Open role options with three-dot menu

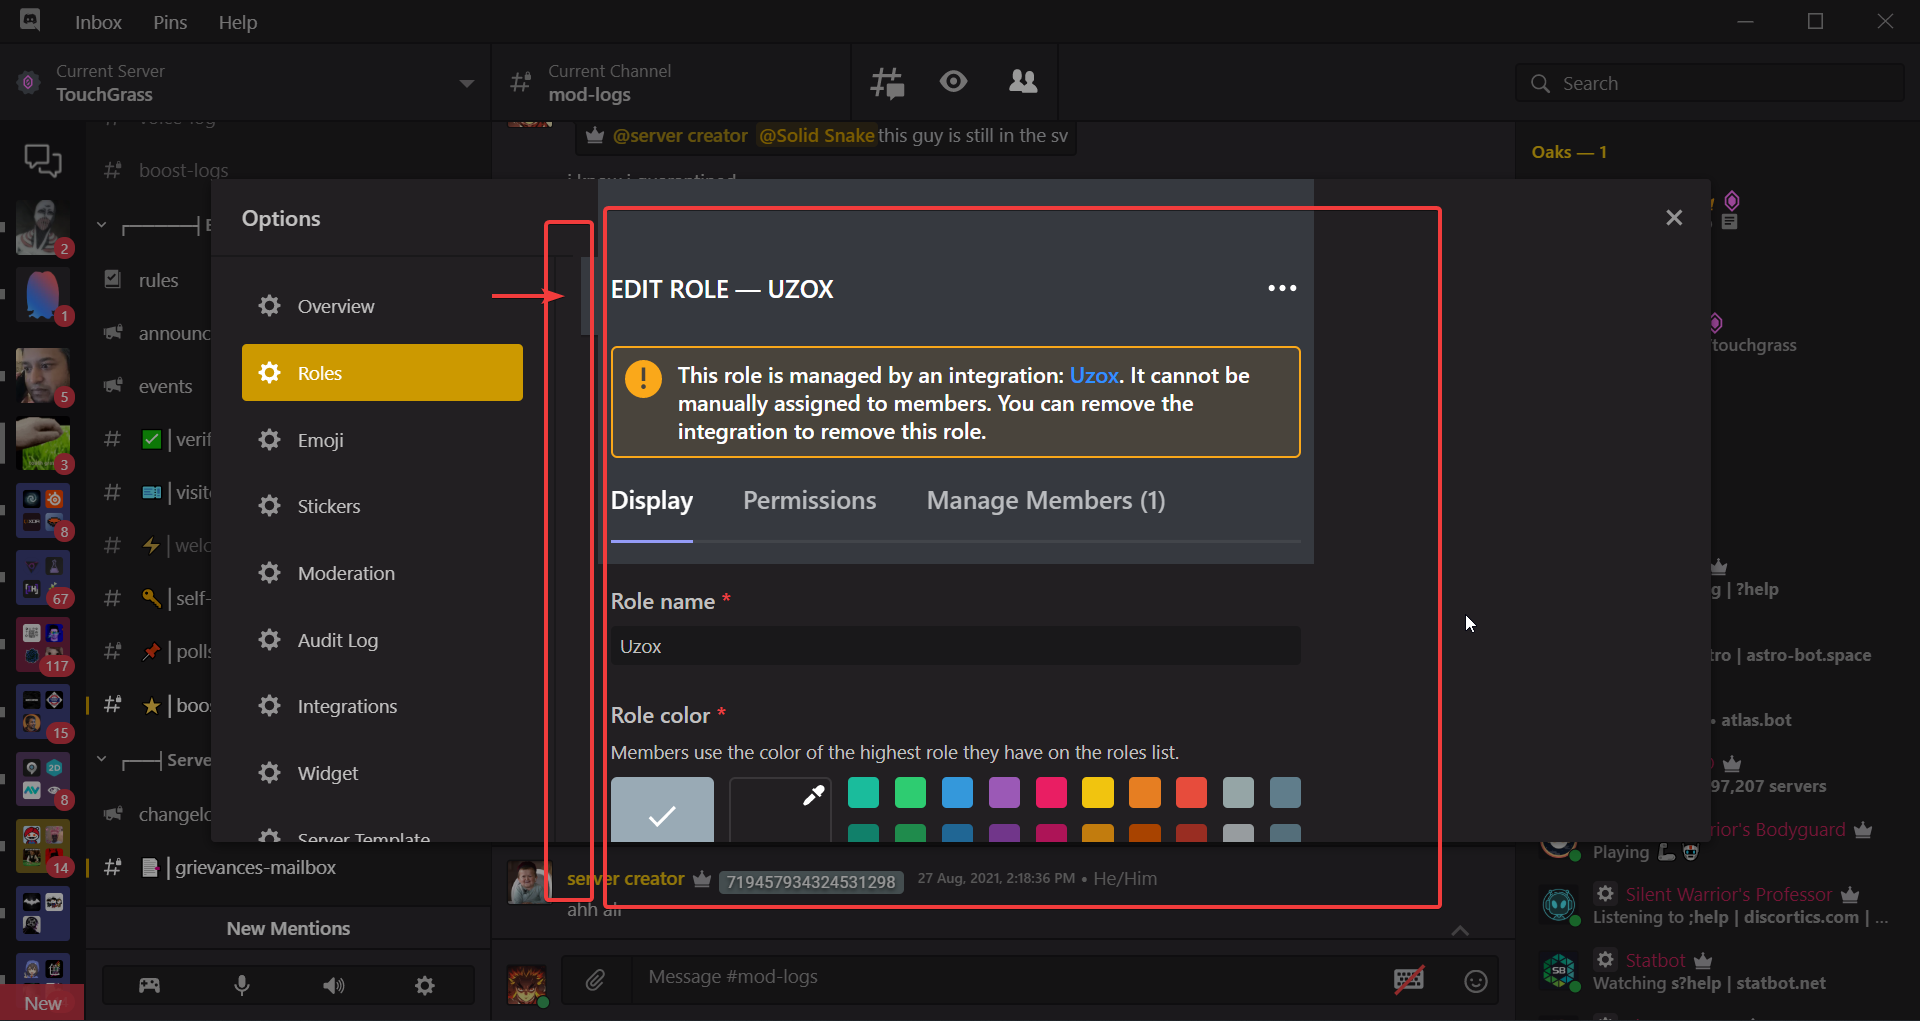coord(1282,288)
